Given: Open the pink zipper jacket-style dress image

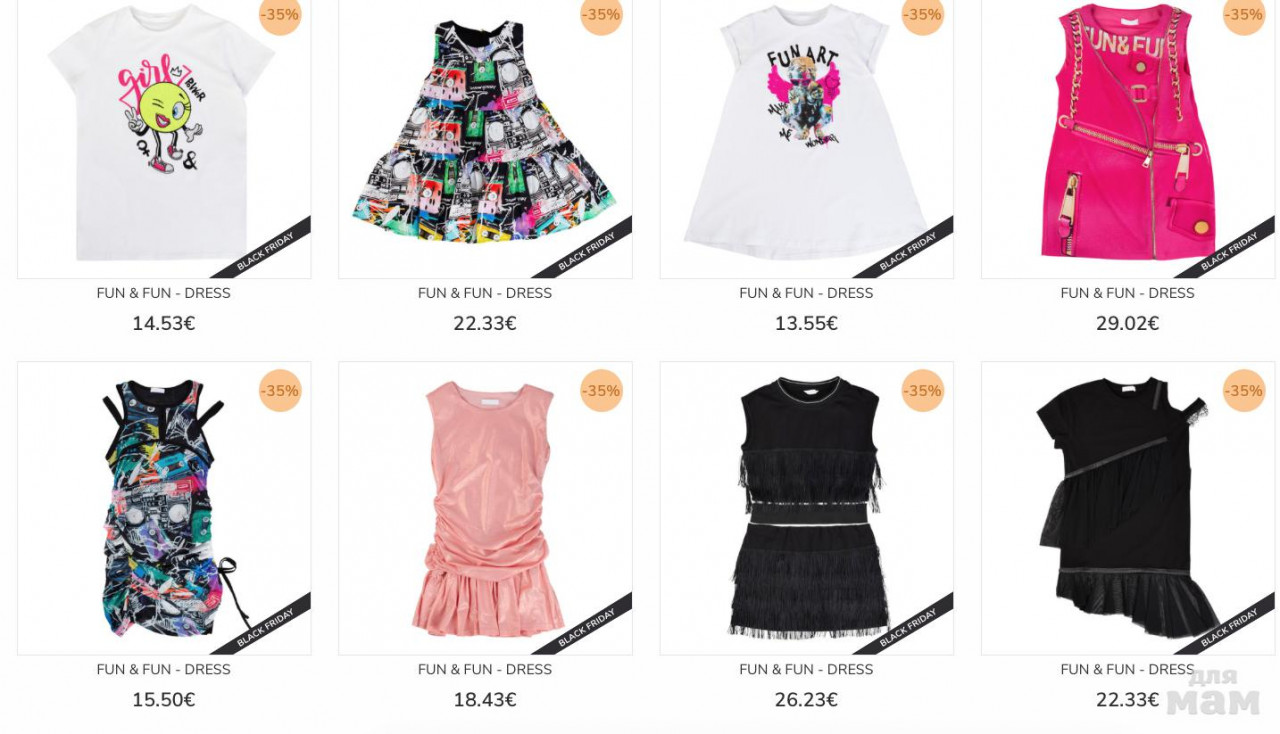Looking at the screenshot, I should [x=1128, y=137].
